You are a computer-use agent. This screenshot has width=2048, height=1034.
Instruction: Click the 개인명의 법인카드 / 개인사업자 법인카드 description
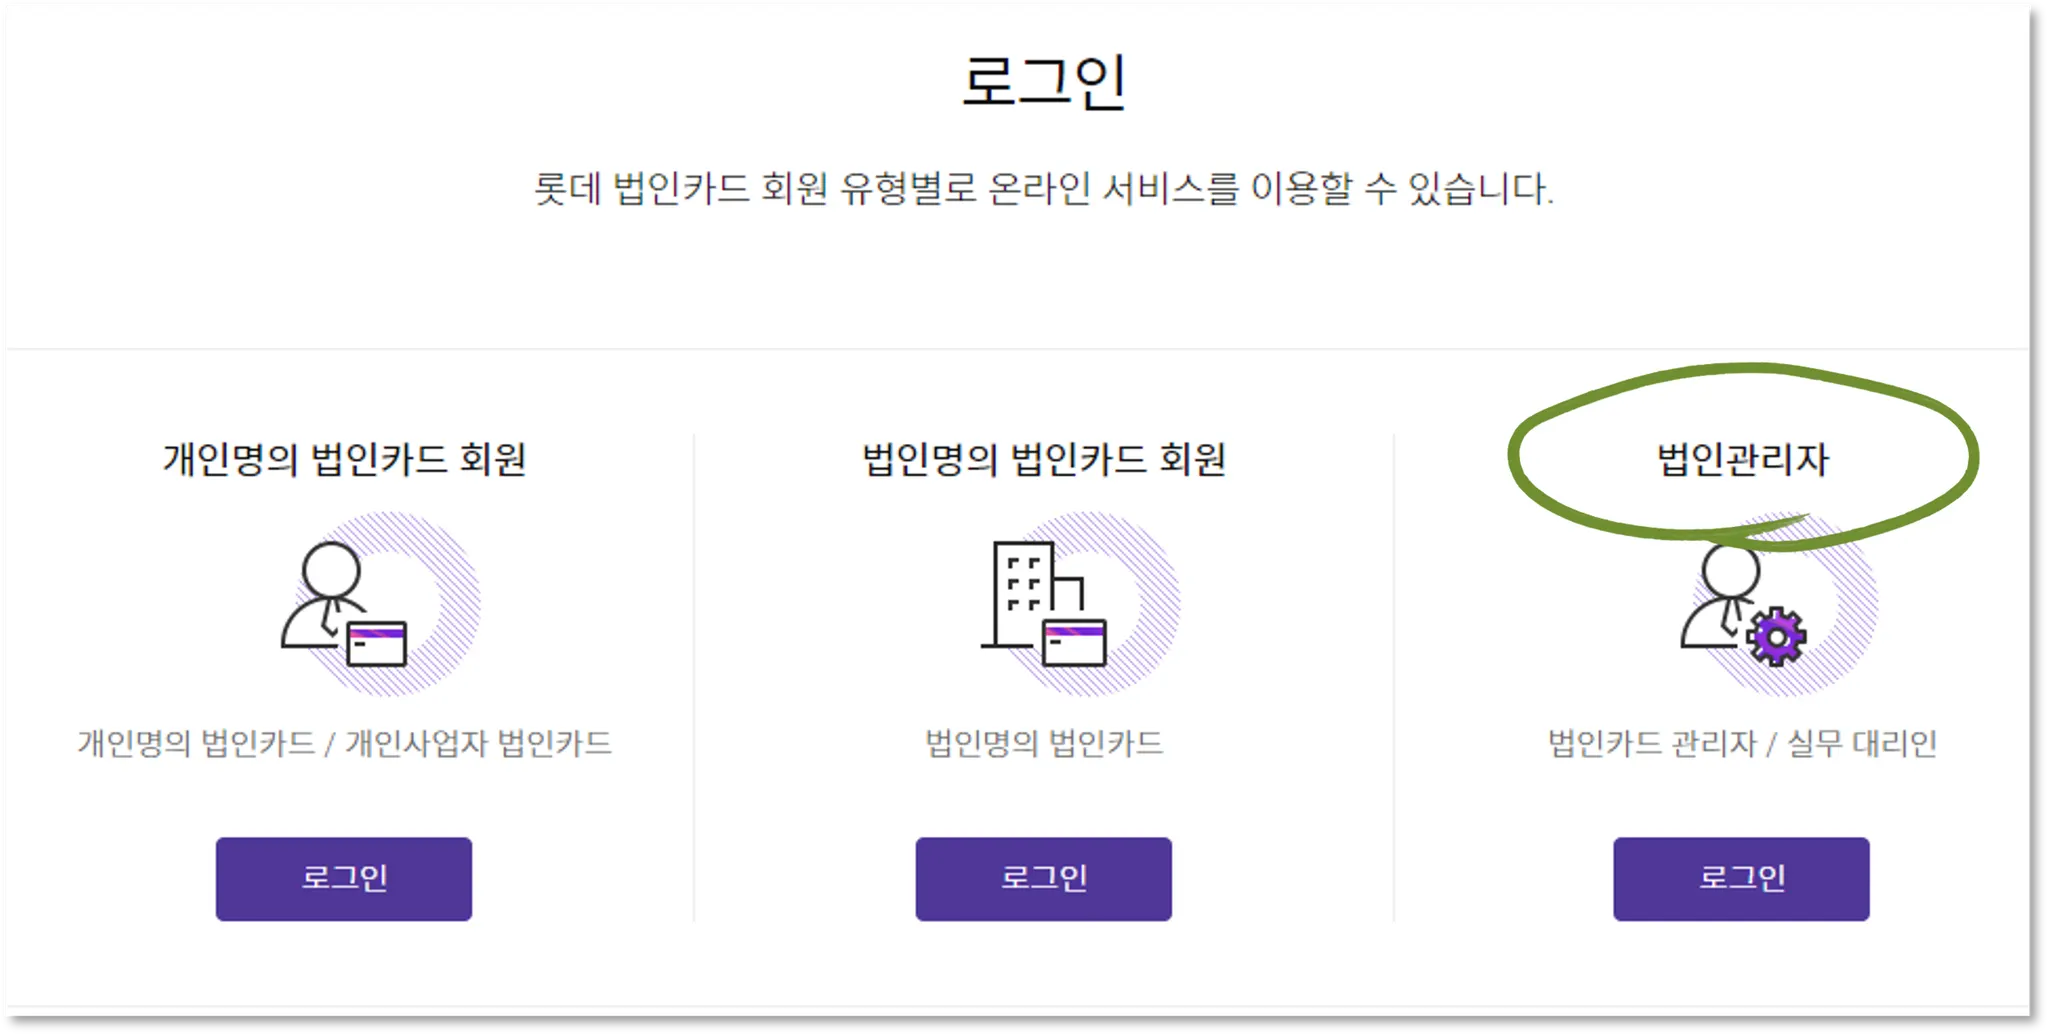(344, 743)
